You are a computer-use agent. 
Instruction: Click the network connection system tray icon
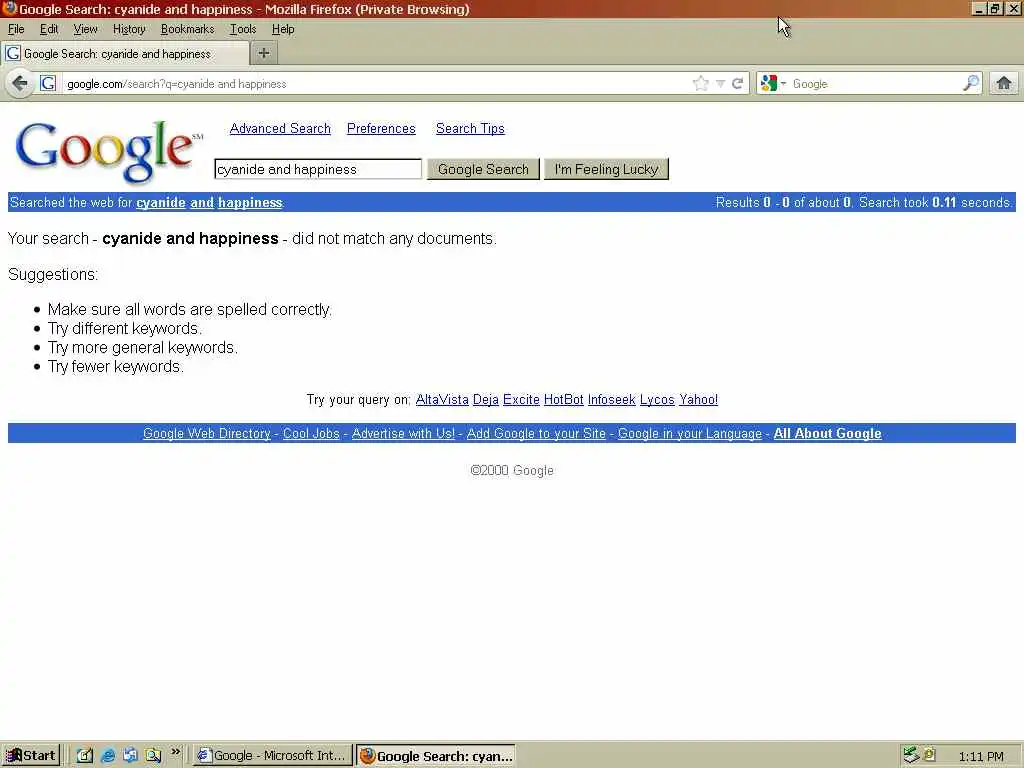[x=911, y=755]
